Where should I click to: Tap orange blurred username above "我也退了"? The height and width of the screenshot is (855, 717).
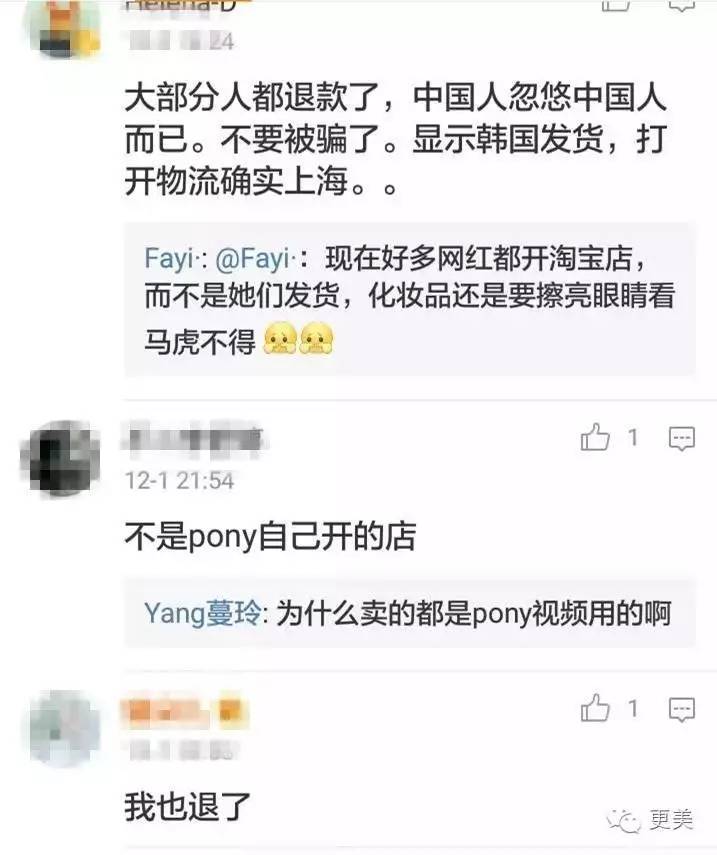click(185, 711)
